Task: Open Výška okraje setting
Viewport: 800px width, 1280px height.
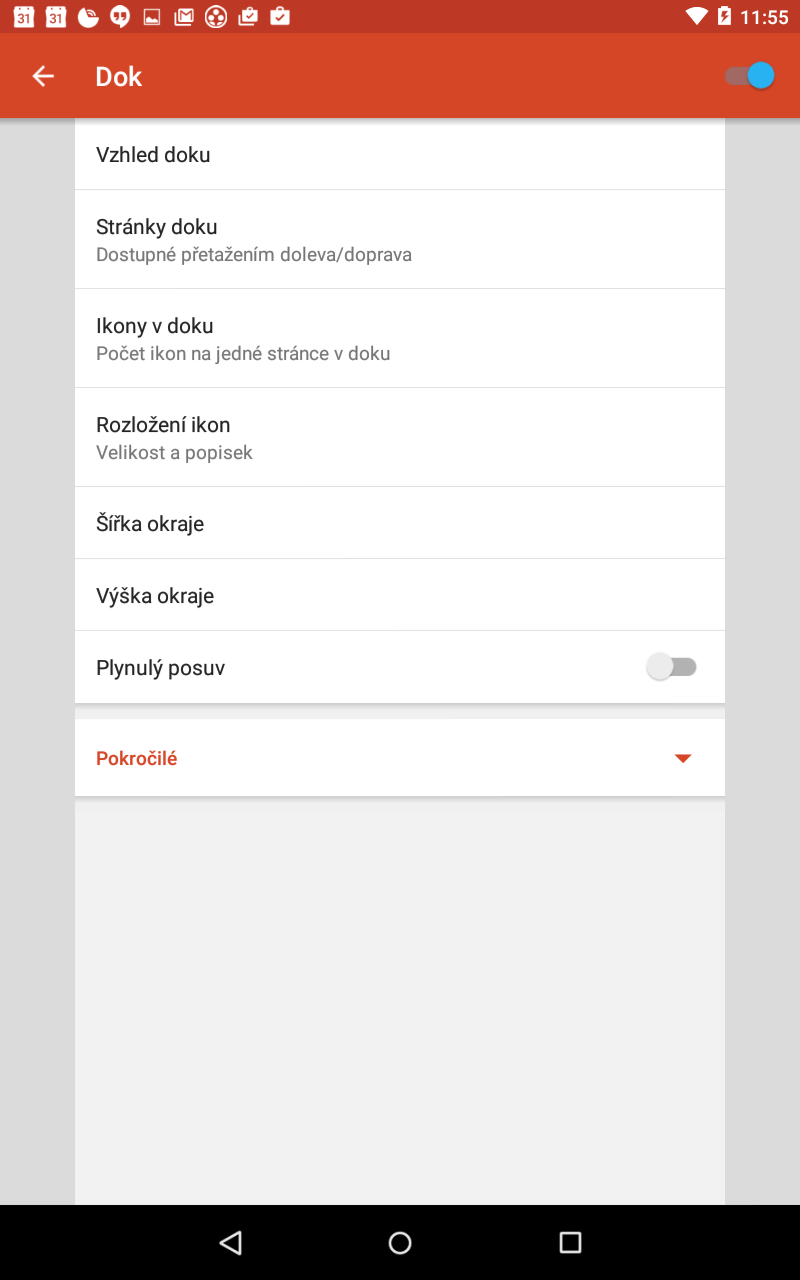Action: coord(400,595)
